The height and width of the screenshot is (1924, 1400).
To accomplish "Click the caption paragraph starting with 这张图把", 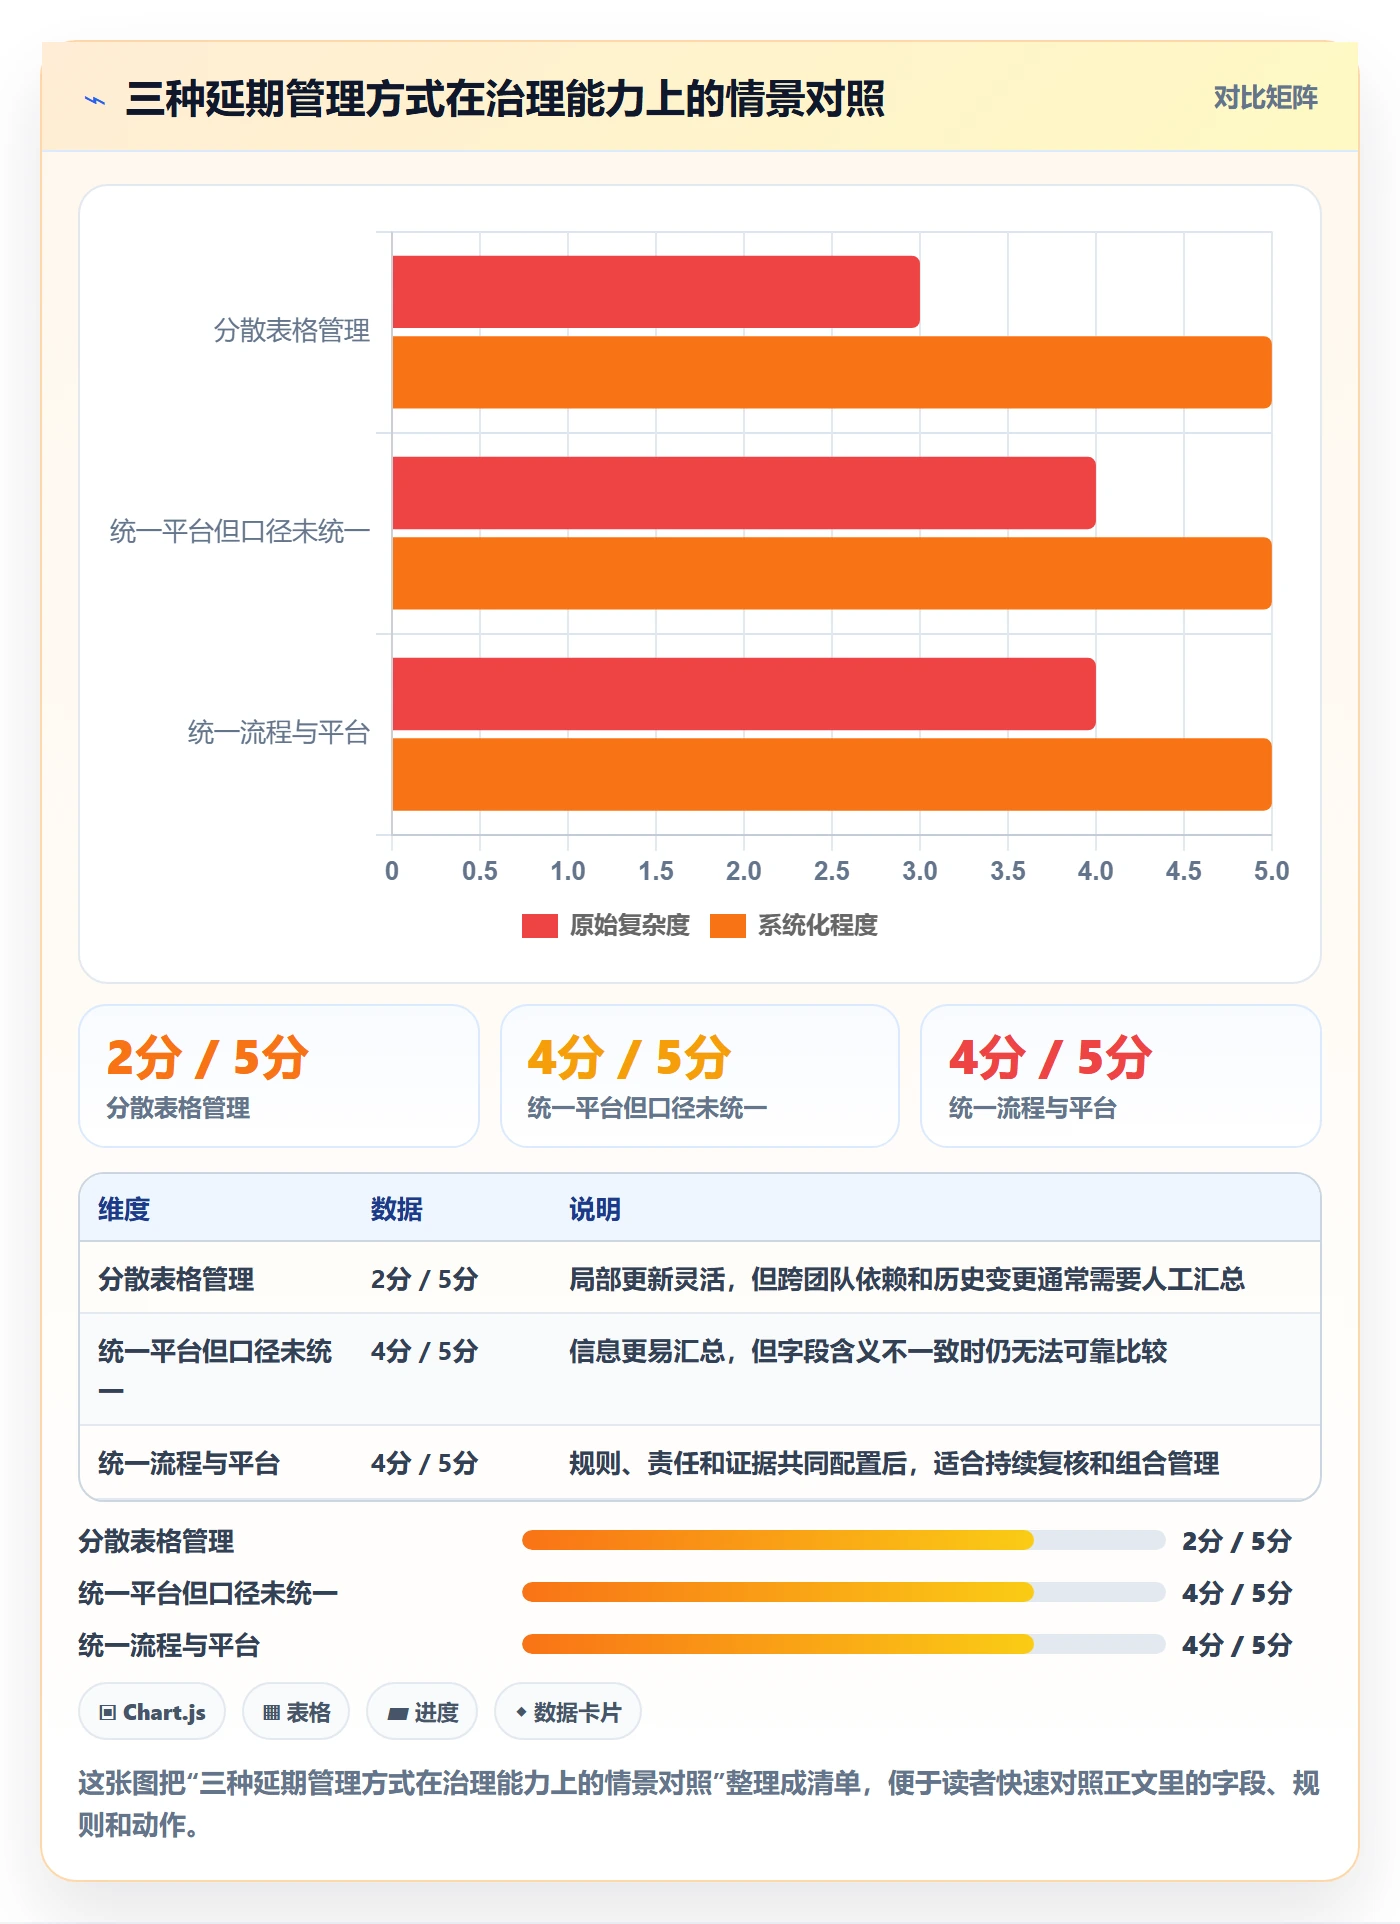I will 699,1804.
